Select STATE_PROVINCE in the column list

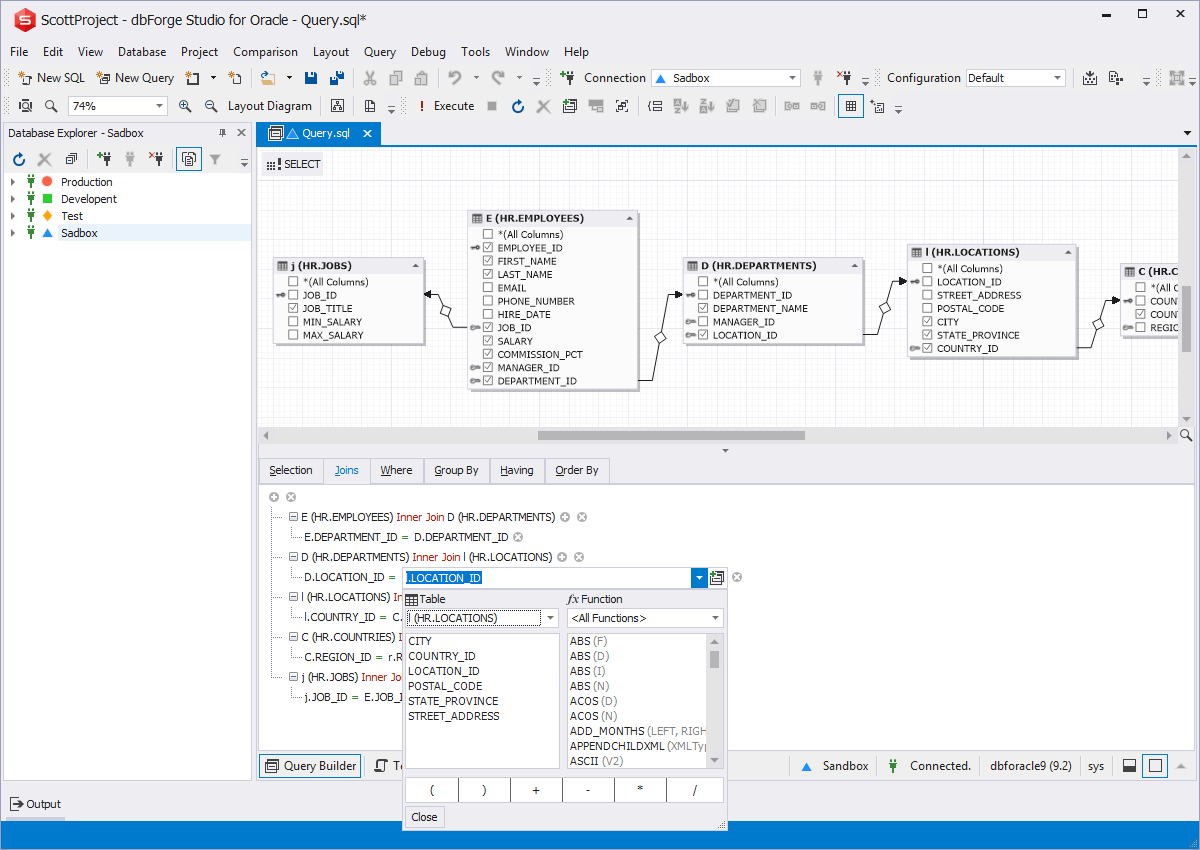(x=452, y=701)
